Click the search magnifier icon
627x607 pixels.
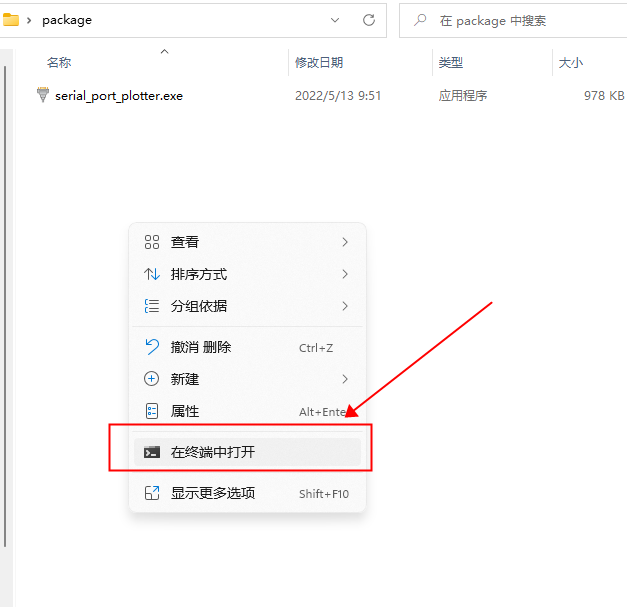[420, 20]
